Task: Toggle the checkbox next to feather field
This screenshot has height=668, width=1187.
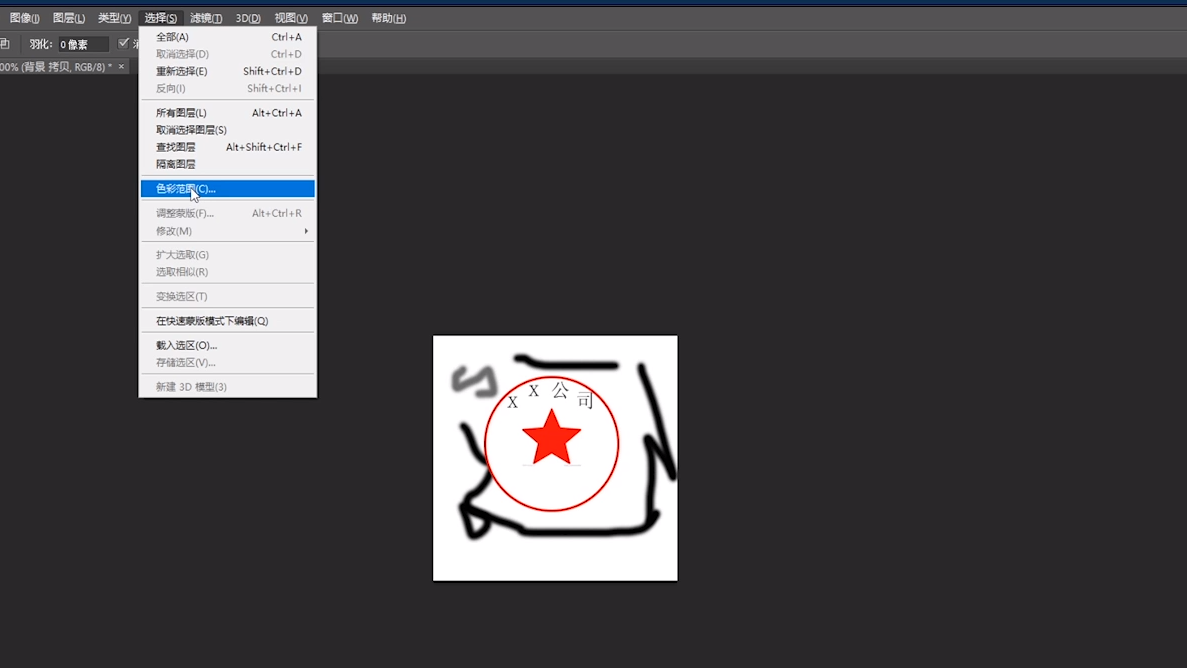Action: [124, 43]
